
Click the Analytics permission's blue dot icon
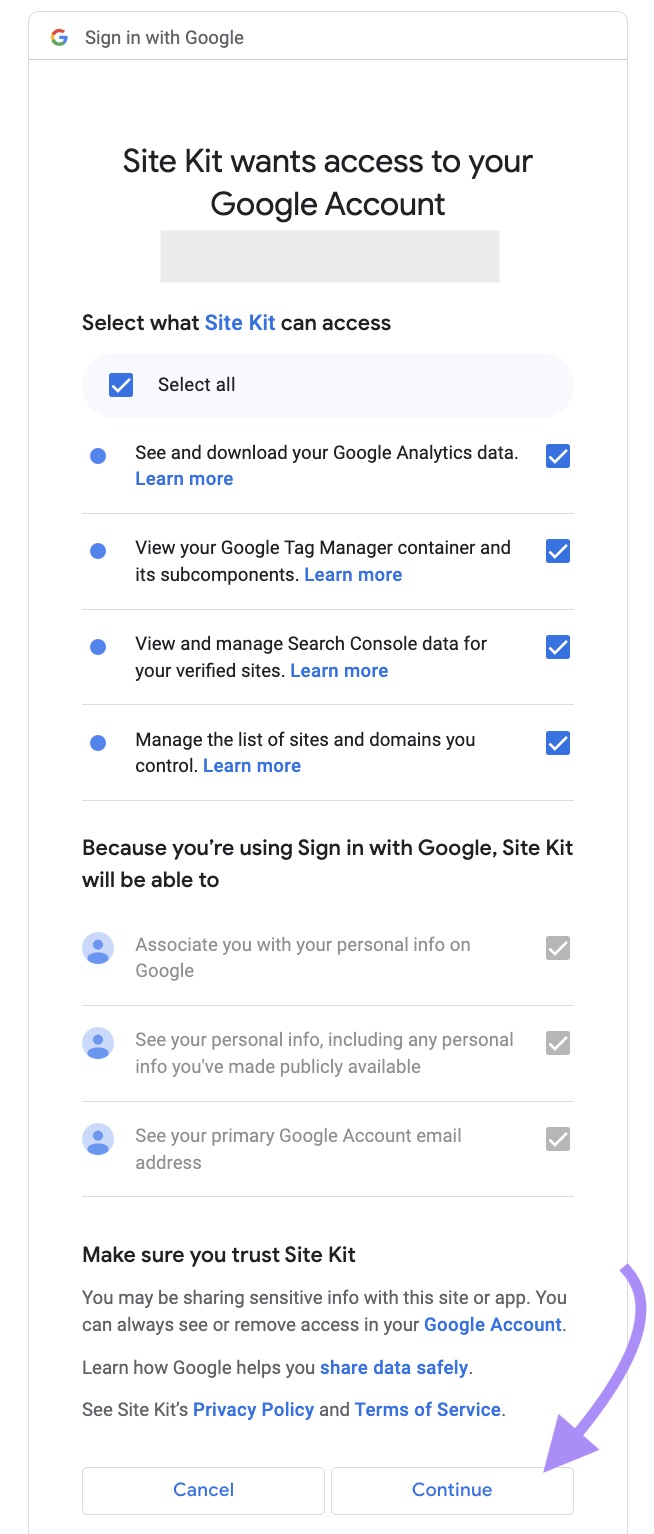[97, 455]
